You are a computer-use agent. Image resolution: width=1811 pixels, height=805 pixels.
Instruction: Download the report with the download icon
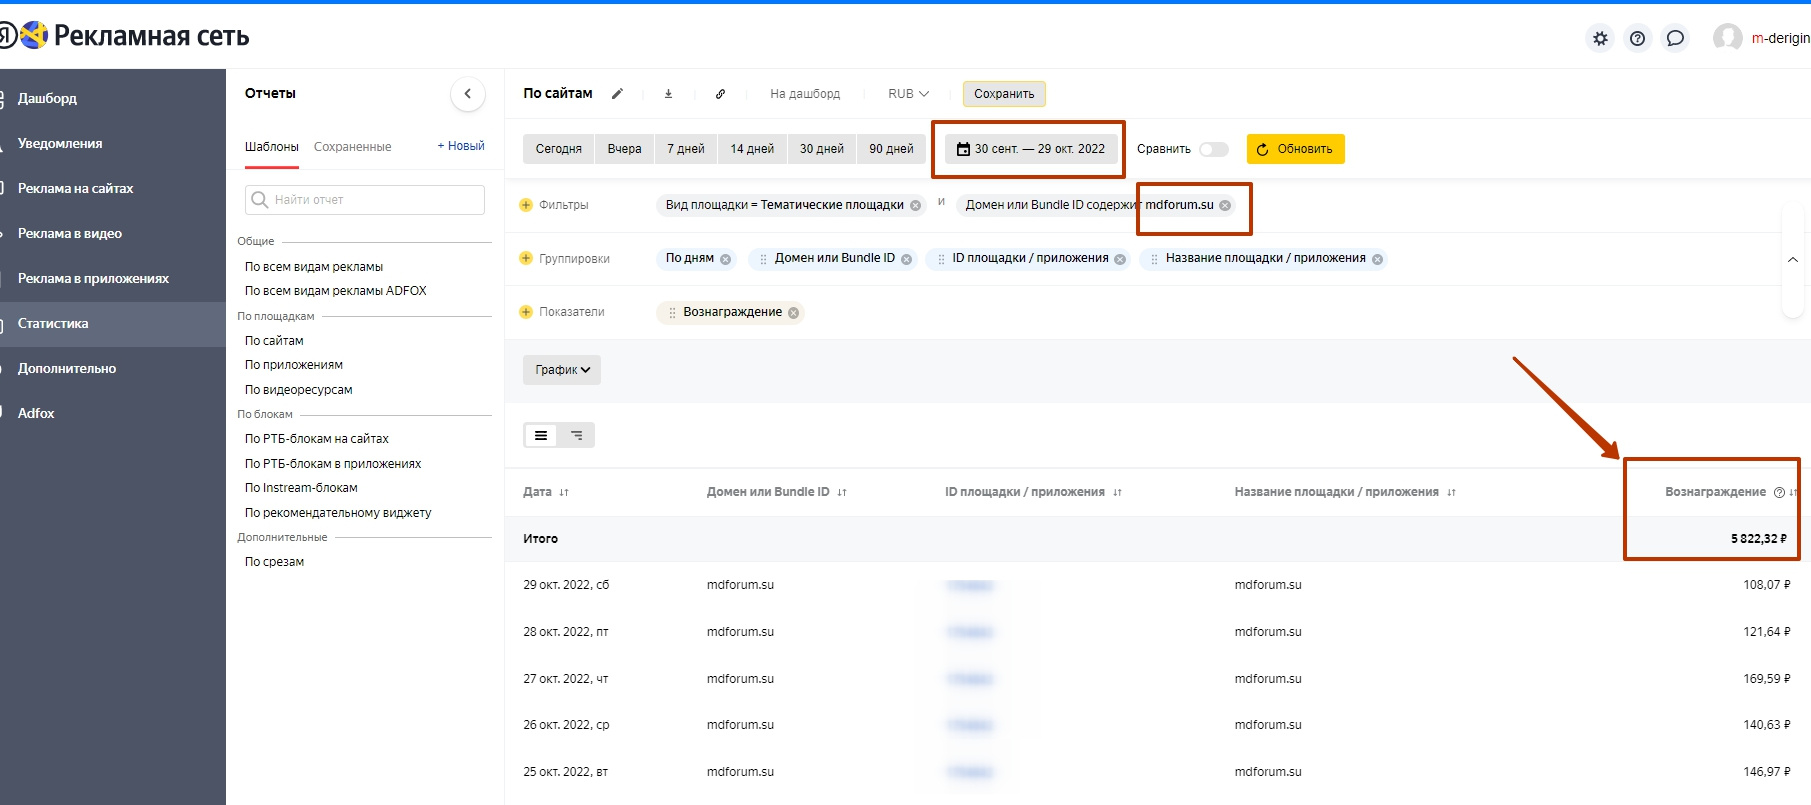coord(668,94)
